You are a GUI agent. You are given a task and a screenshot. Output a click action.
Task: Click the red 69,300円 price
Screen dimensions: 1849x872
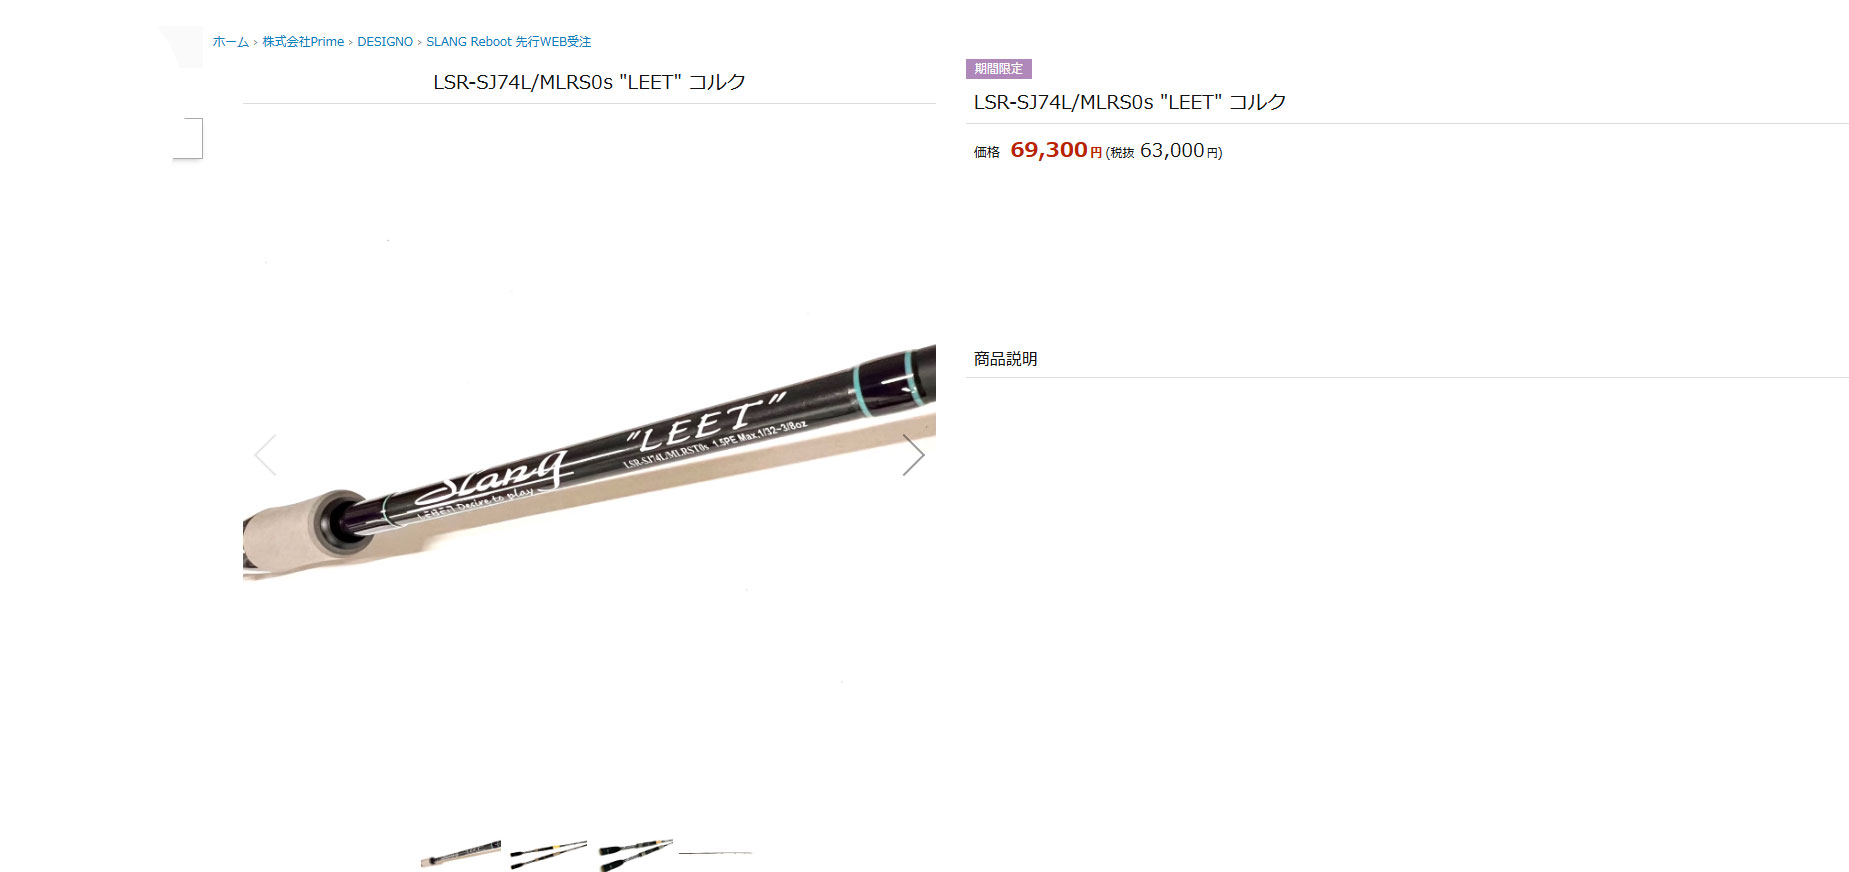pyautogui.click(x=1056, y=150)
